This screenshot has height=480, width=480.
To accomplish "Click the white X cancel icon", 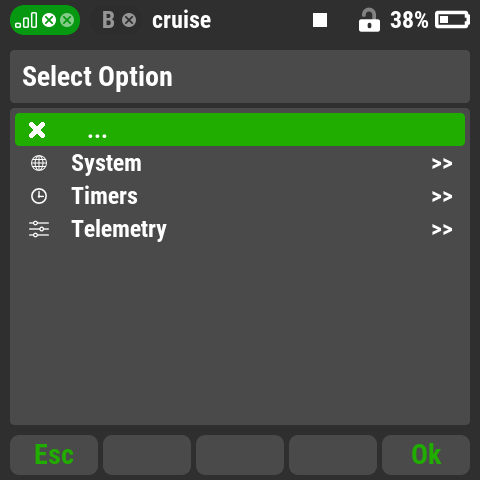I will pyautogui.click(x=37, y=130).
